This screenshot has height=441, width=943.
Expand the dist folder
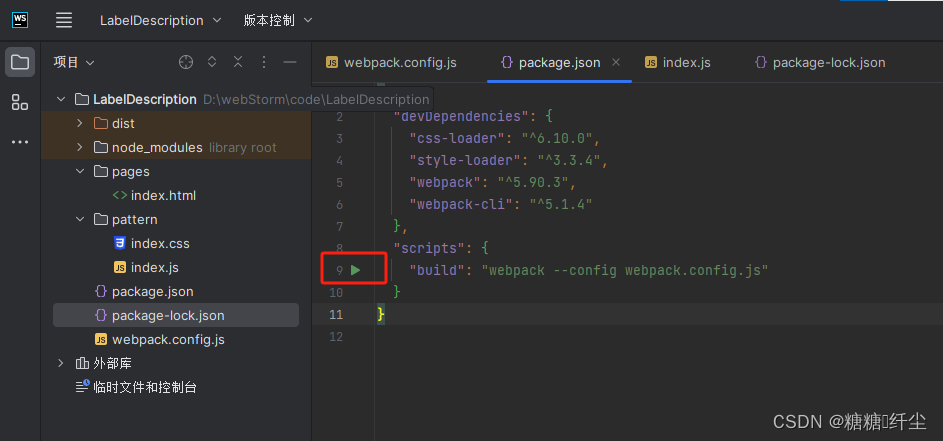click(x=80, y=123)
